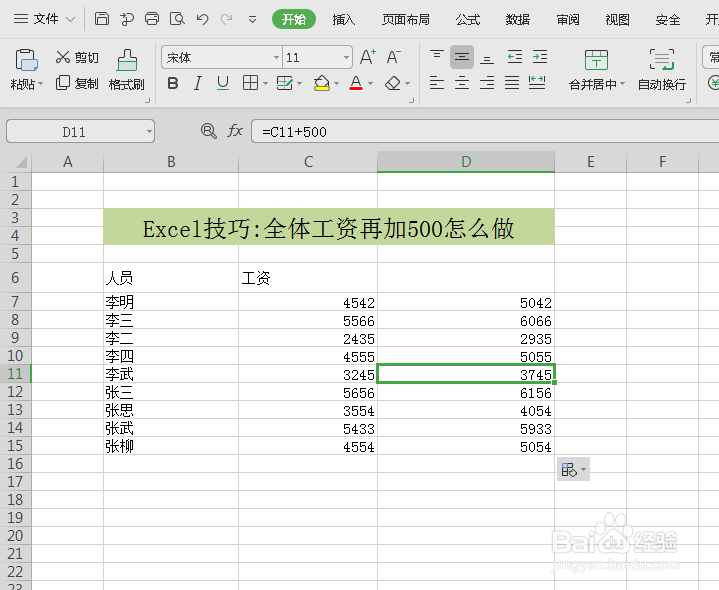Click the select-all corner of the grid
Screen dimensions: 719x590
click(21, 162)
